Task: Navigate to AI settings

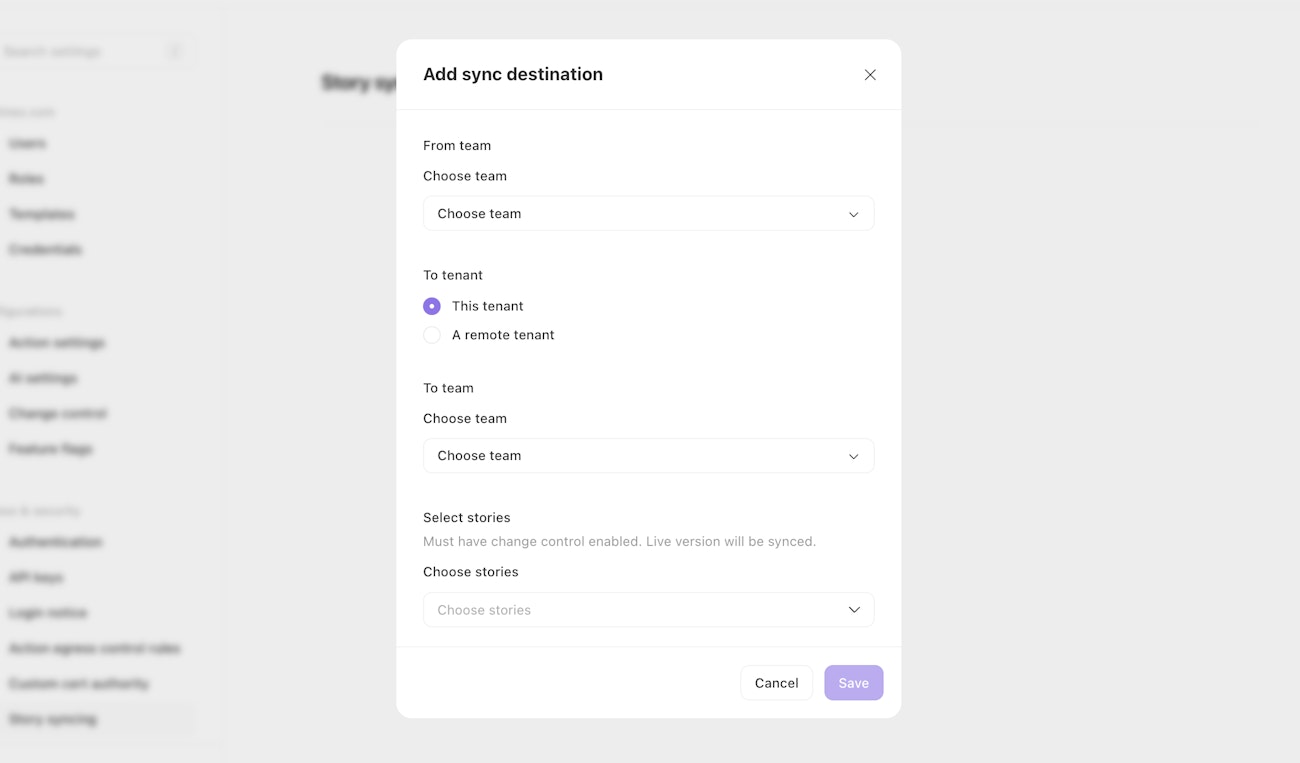Action: 43,378
